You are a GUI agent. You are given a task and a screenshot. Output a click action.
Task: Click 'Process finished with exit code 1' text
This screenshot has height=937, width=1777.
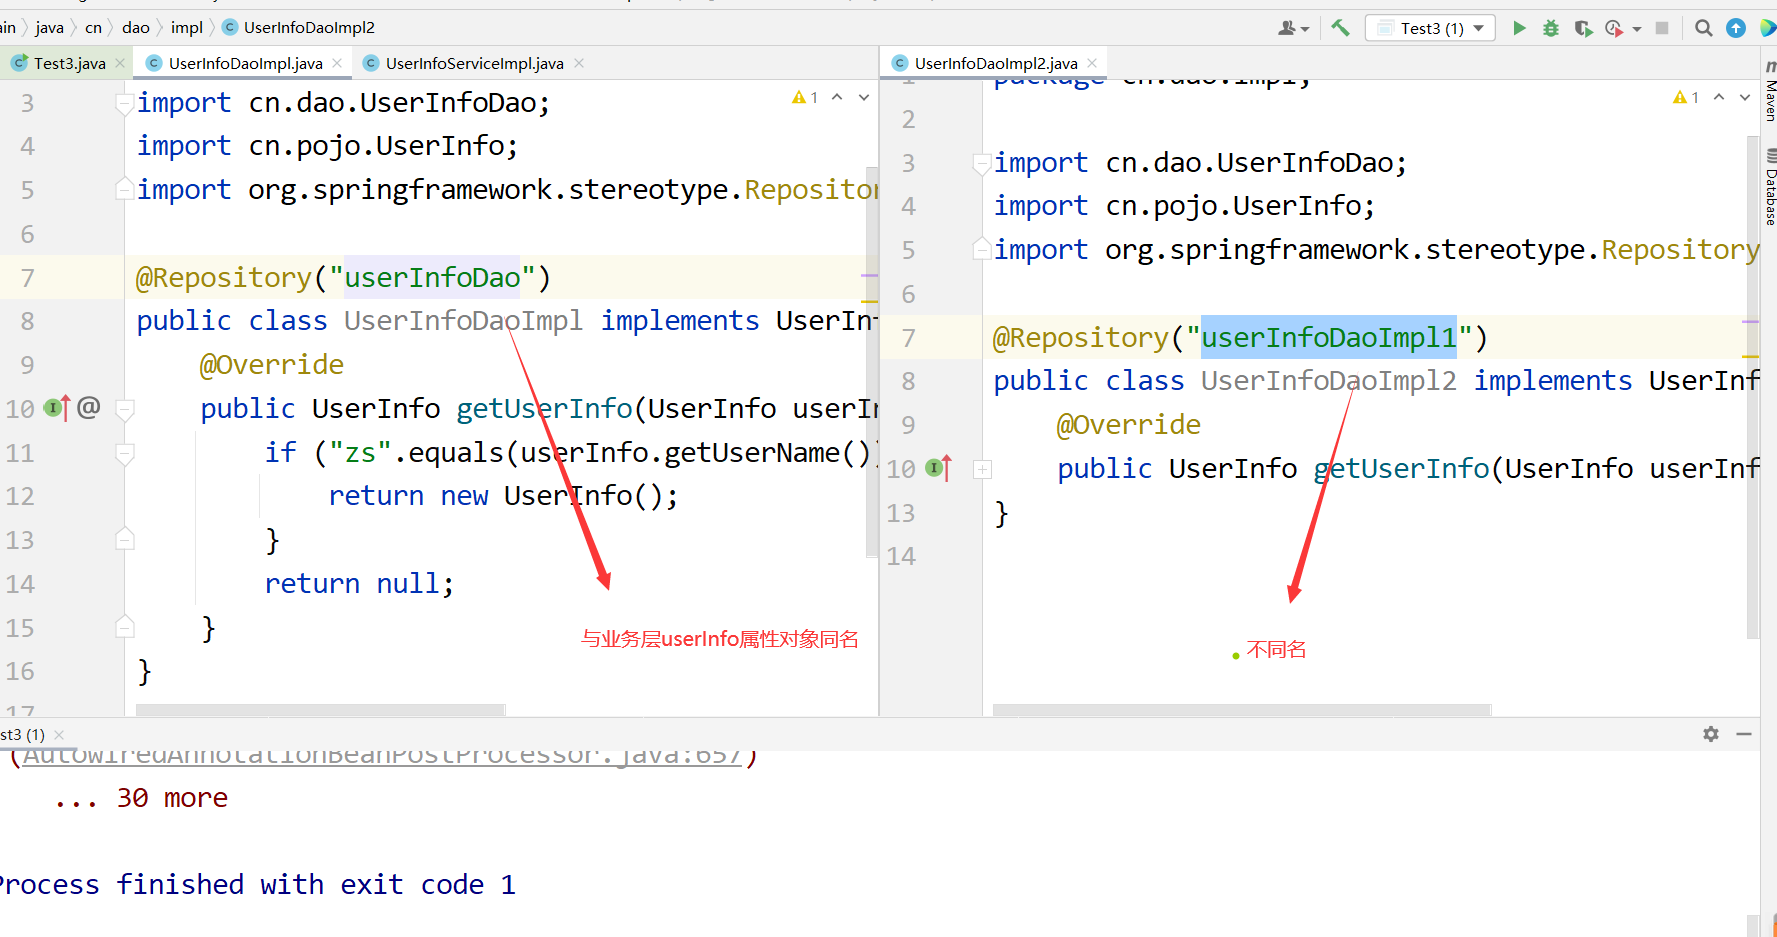point(258,885)
